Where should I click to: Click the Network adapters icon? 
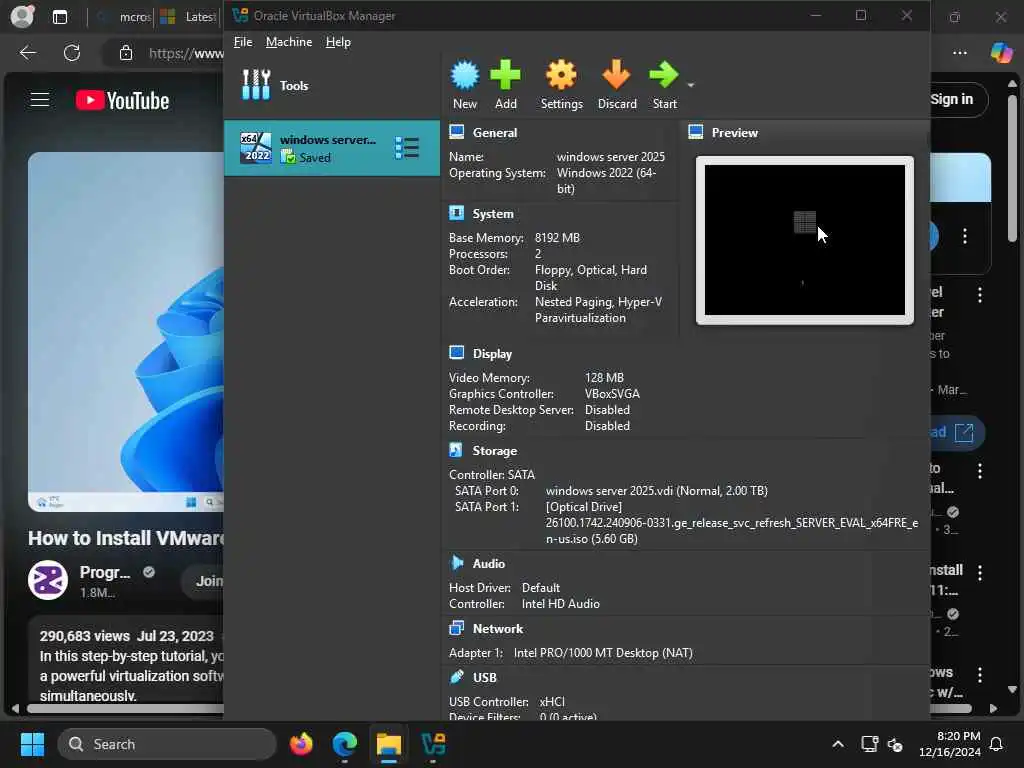tap(456, 628)
